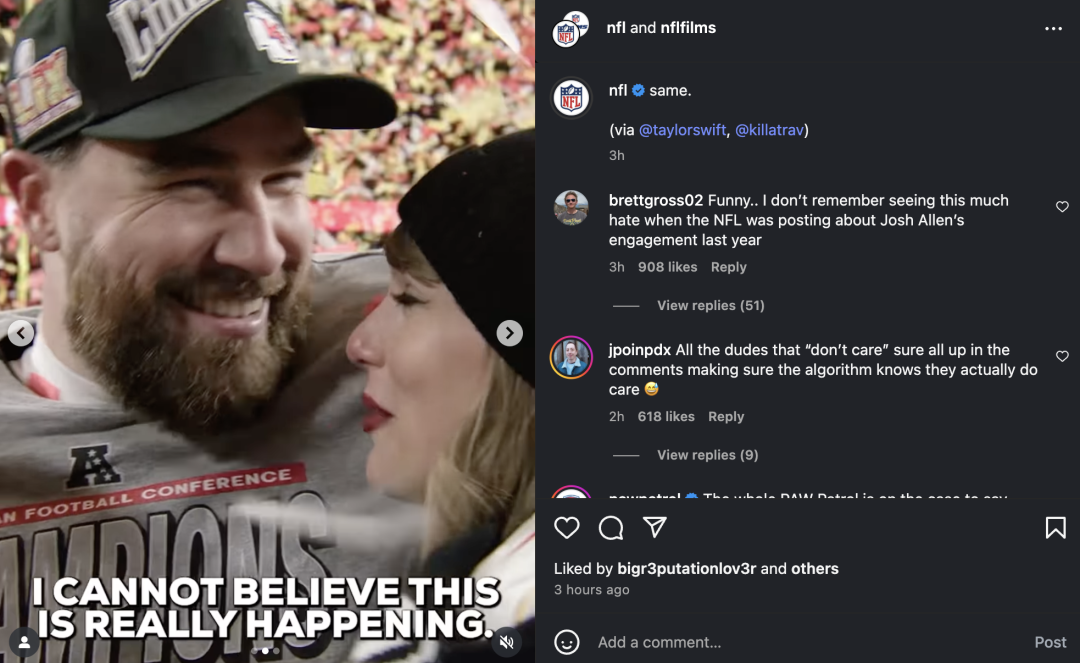Image resolution: width=1080 pixels, height=663 pixels.
Task: Like the post with the heart icon
Action: (x=567, y=528)
